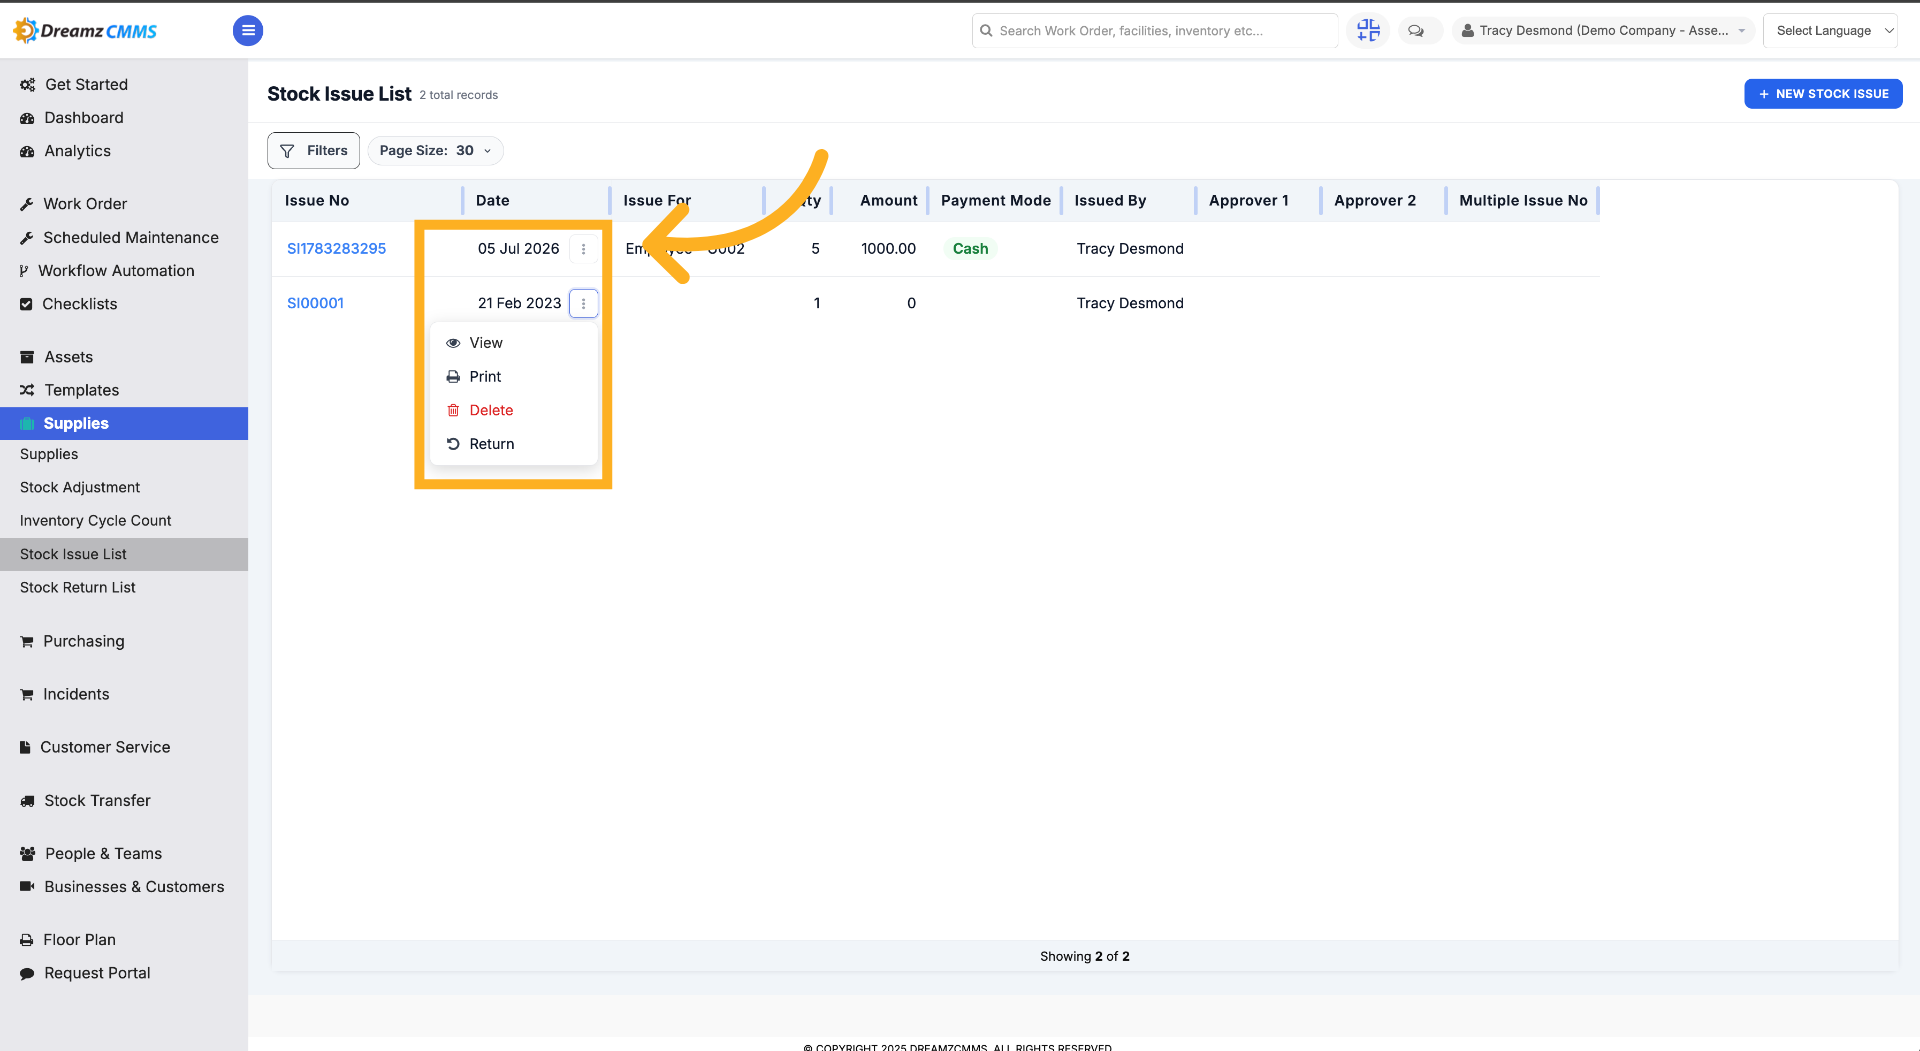Screen dimensions: 1920x1051
Task: Click the Search Work Order input field
Action: pyautogui.click(x=1155, y=31)
